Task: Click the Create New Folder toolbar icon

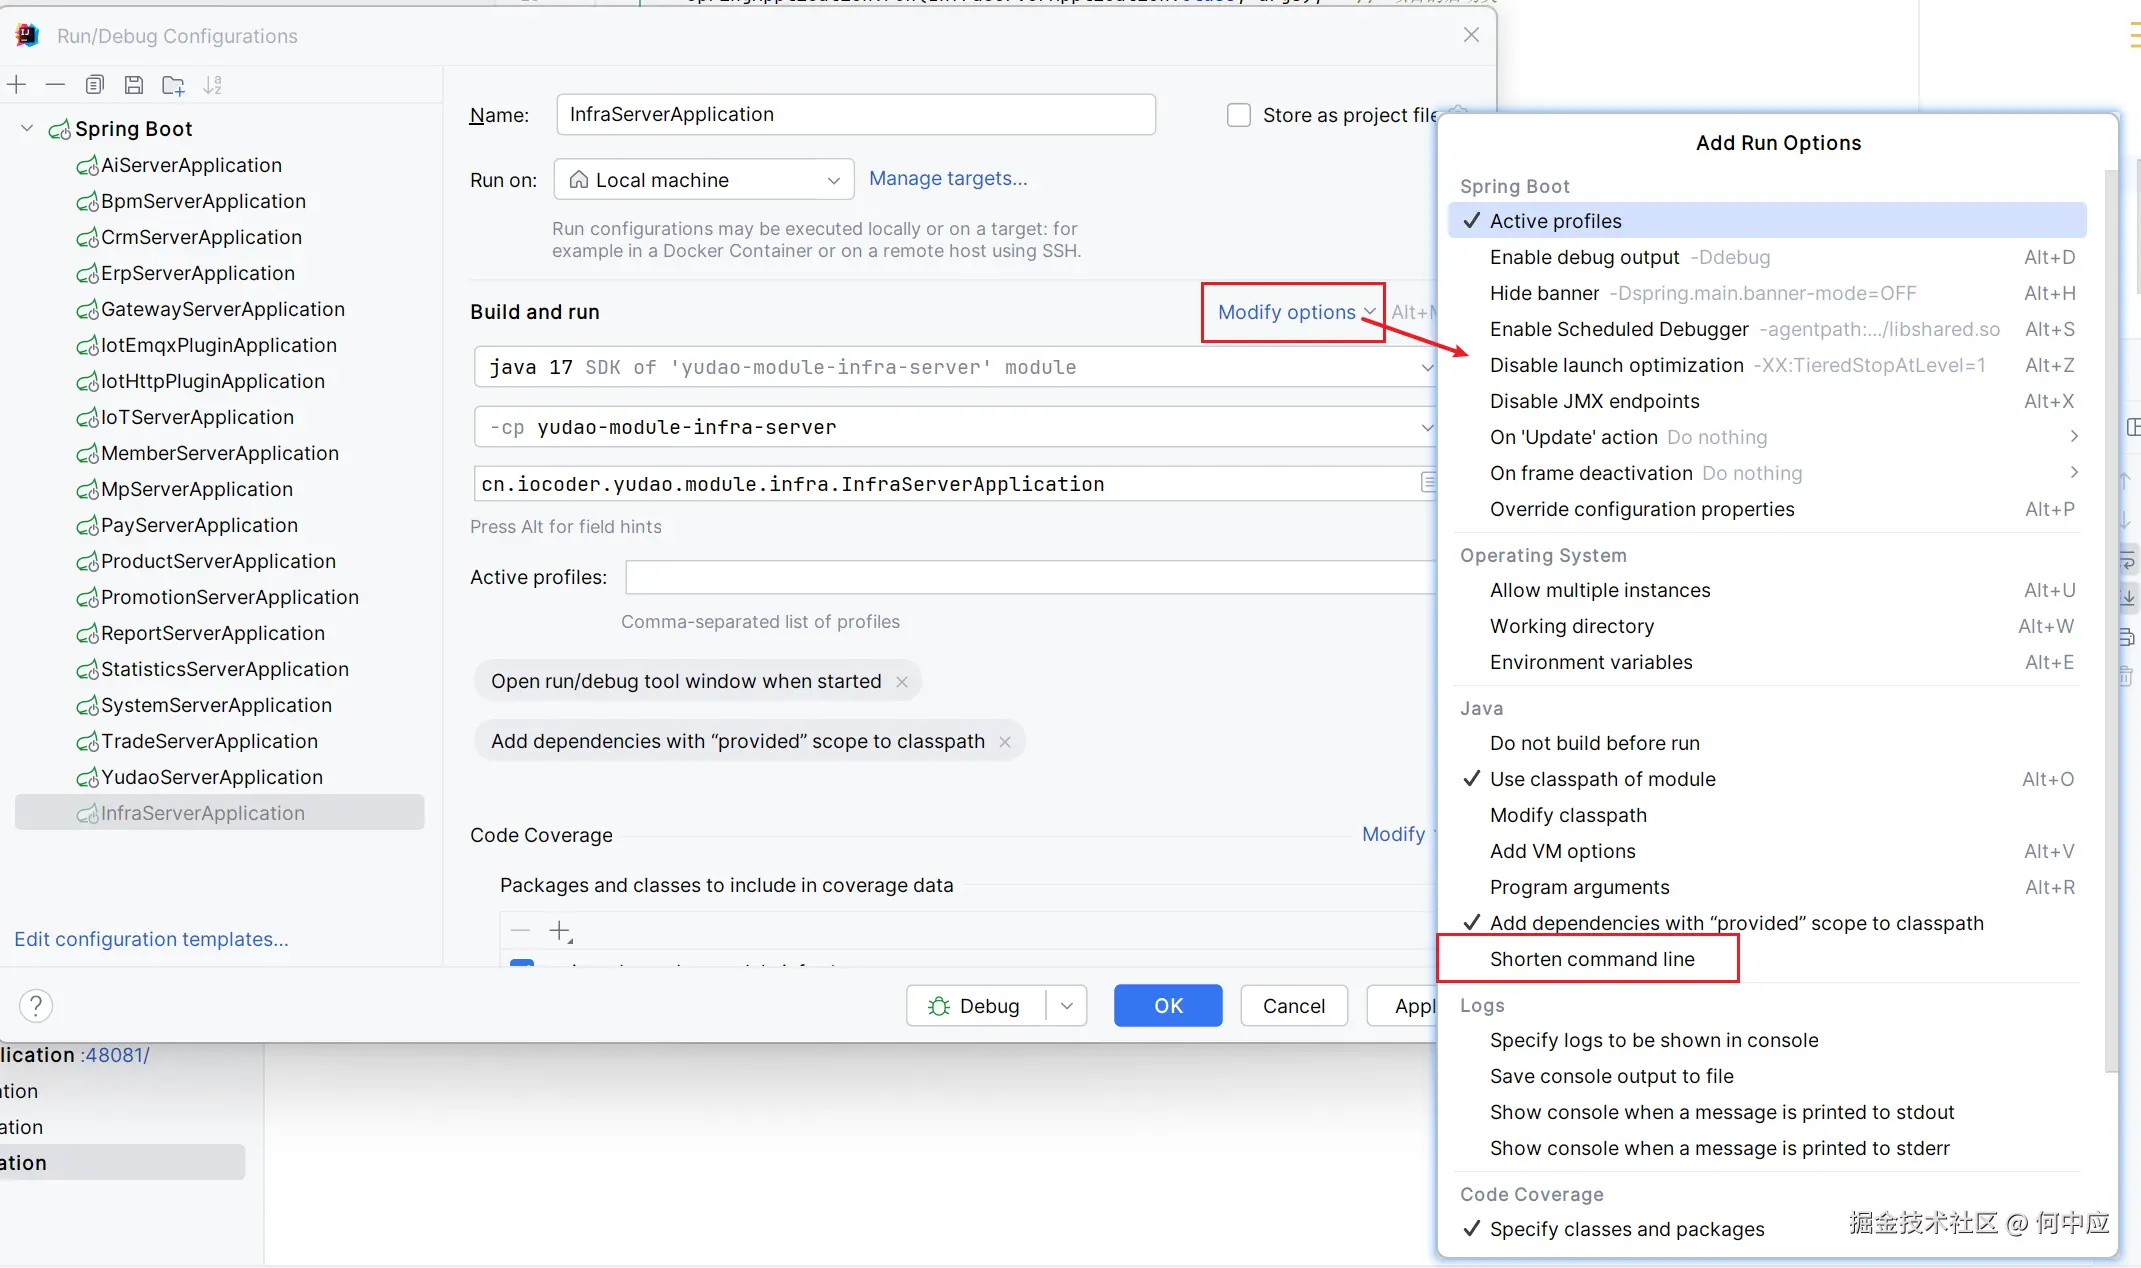Action: point(173,85)
